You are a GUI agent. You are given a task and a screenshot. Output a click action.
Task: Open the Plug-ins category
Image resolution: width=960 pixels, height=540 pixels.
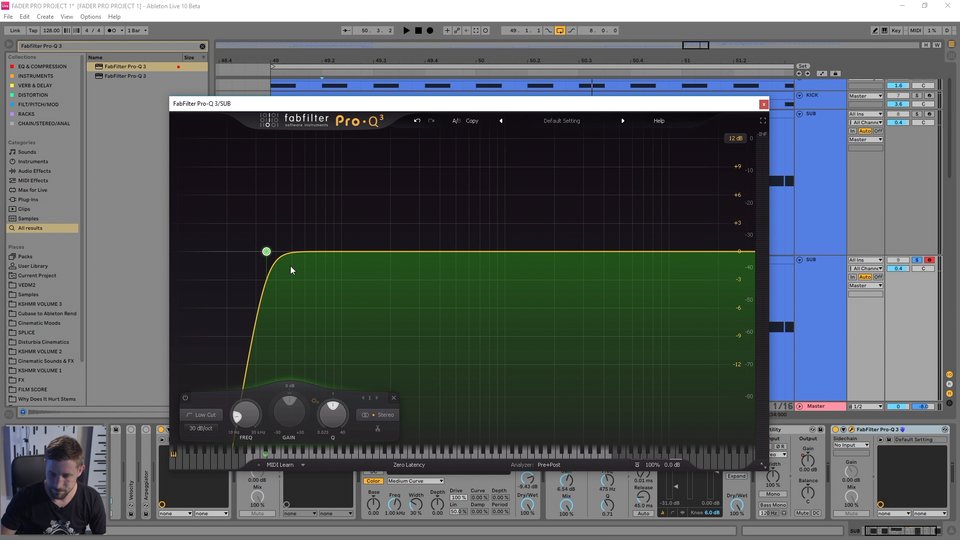pyautogui.click(x=28, y=200)
